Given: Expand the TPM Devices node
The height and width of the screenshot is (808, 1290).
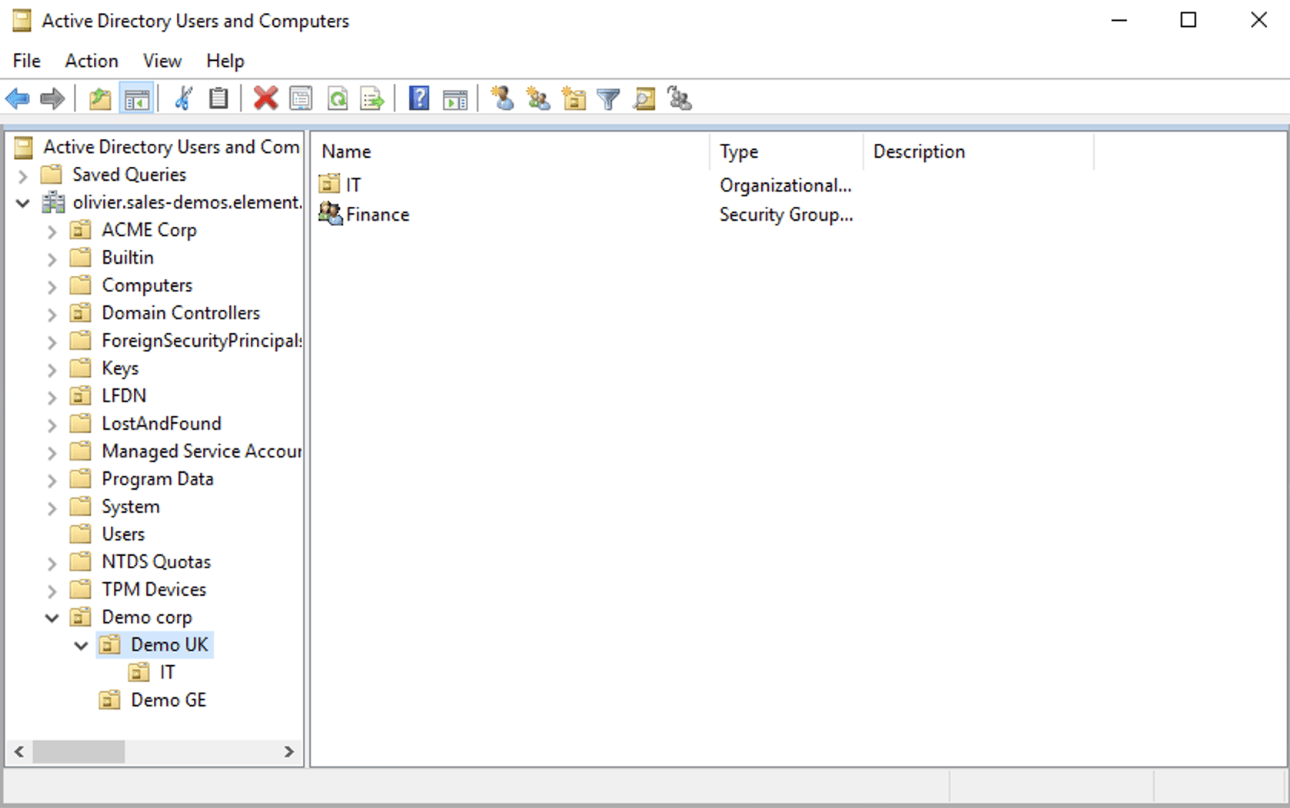Looking at the screenshot, I should pyautogui.click(x=52, y=591).
